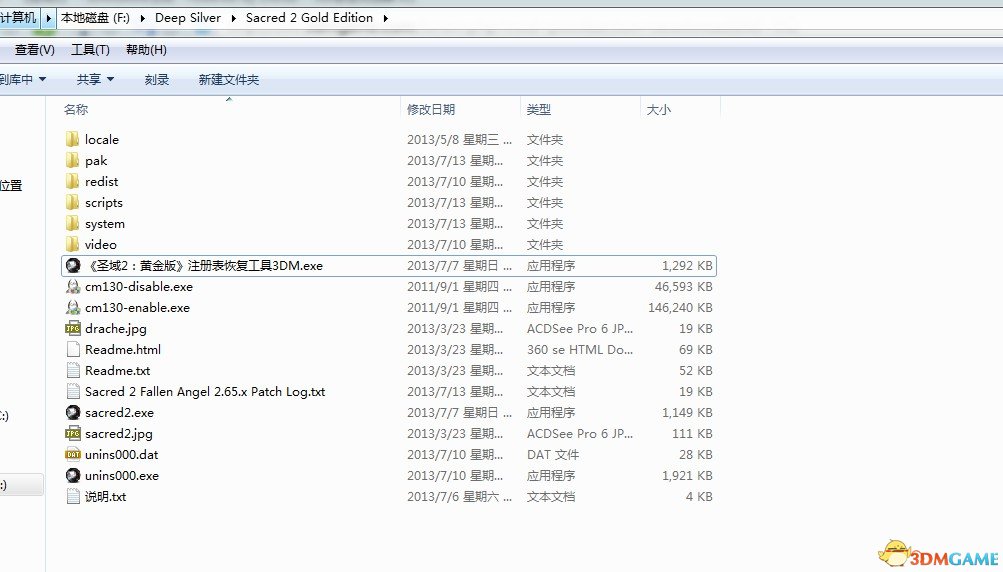Image resolution: width=1003 pixels, height=572 pixels.
Task: Open the include-in-library dropdown
Action: (23, 79)
